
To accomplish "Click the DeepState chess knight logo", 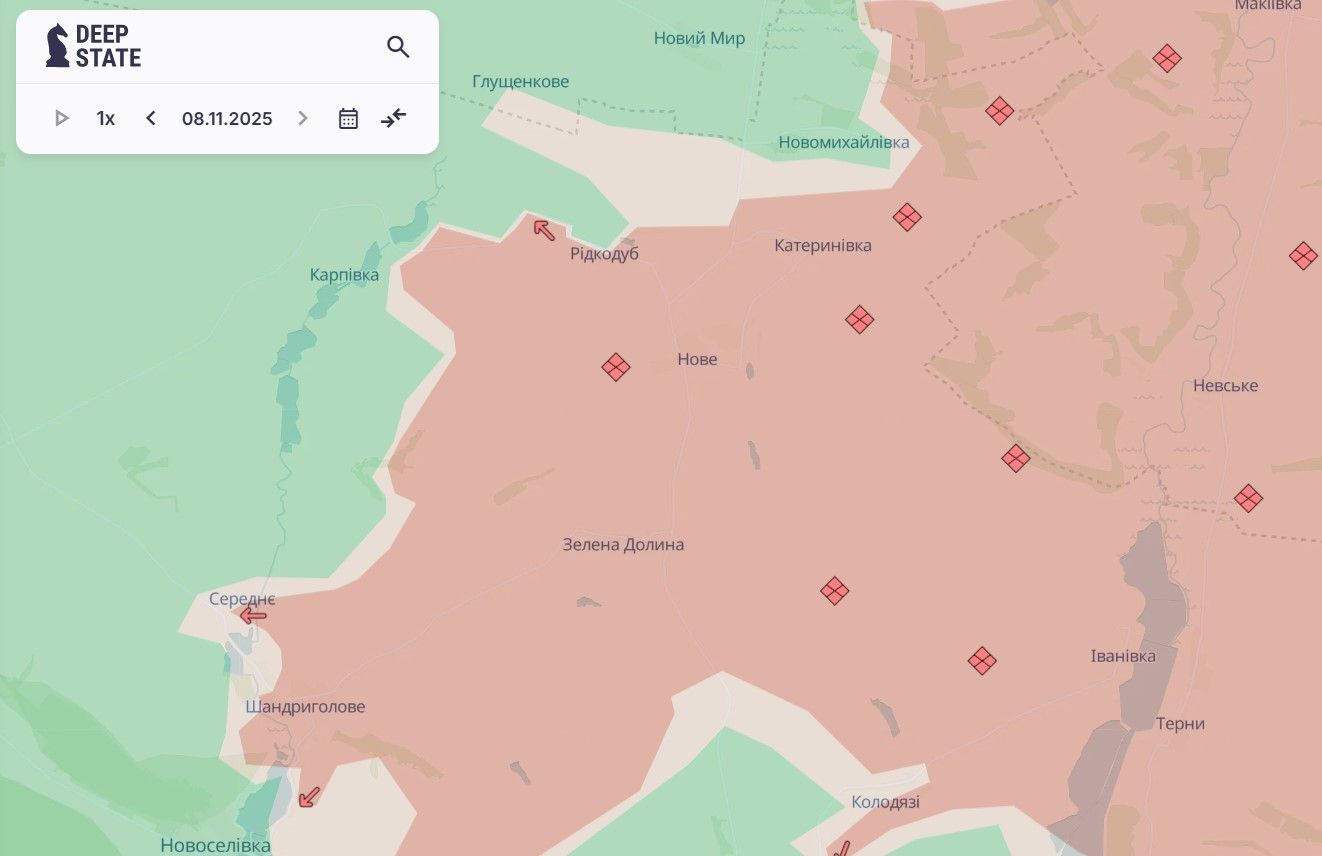I will tap(58, 46).
